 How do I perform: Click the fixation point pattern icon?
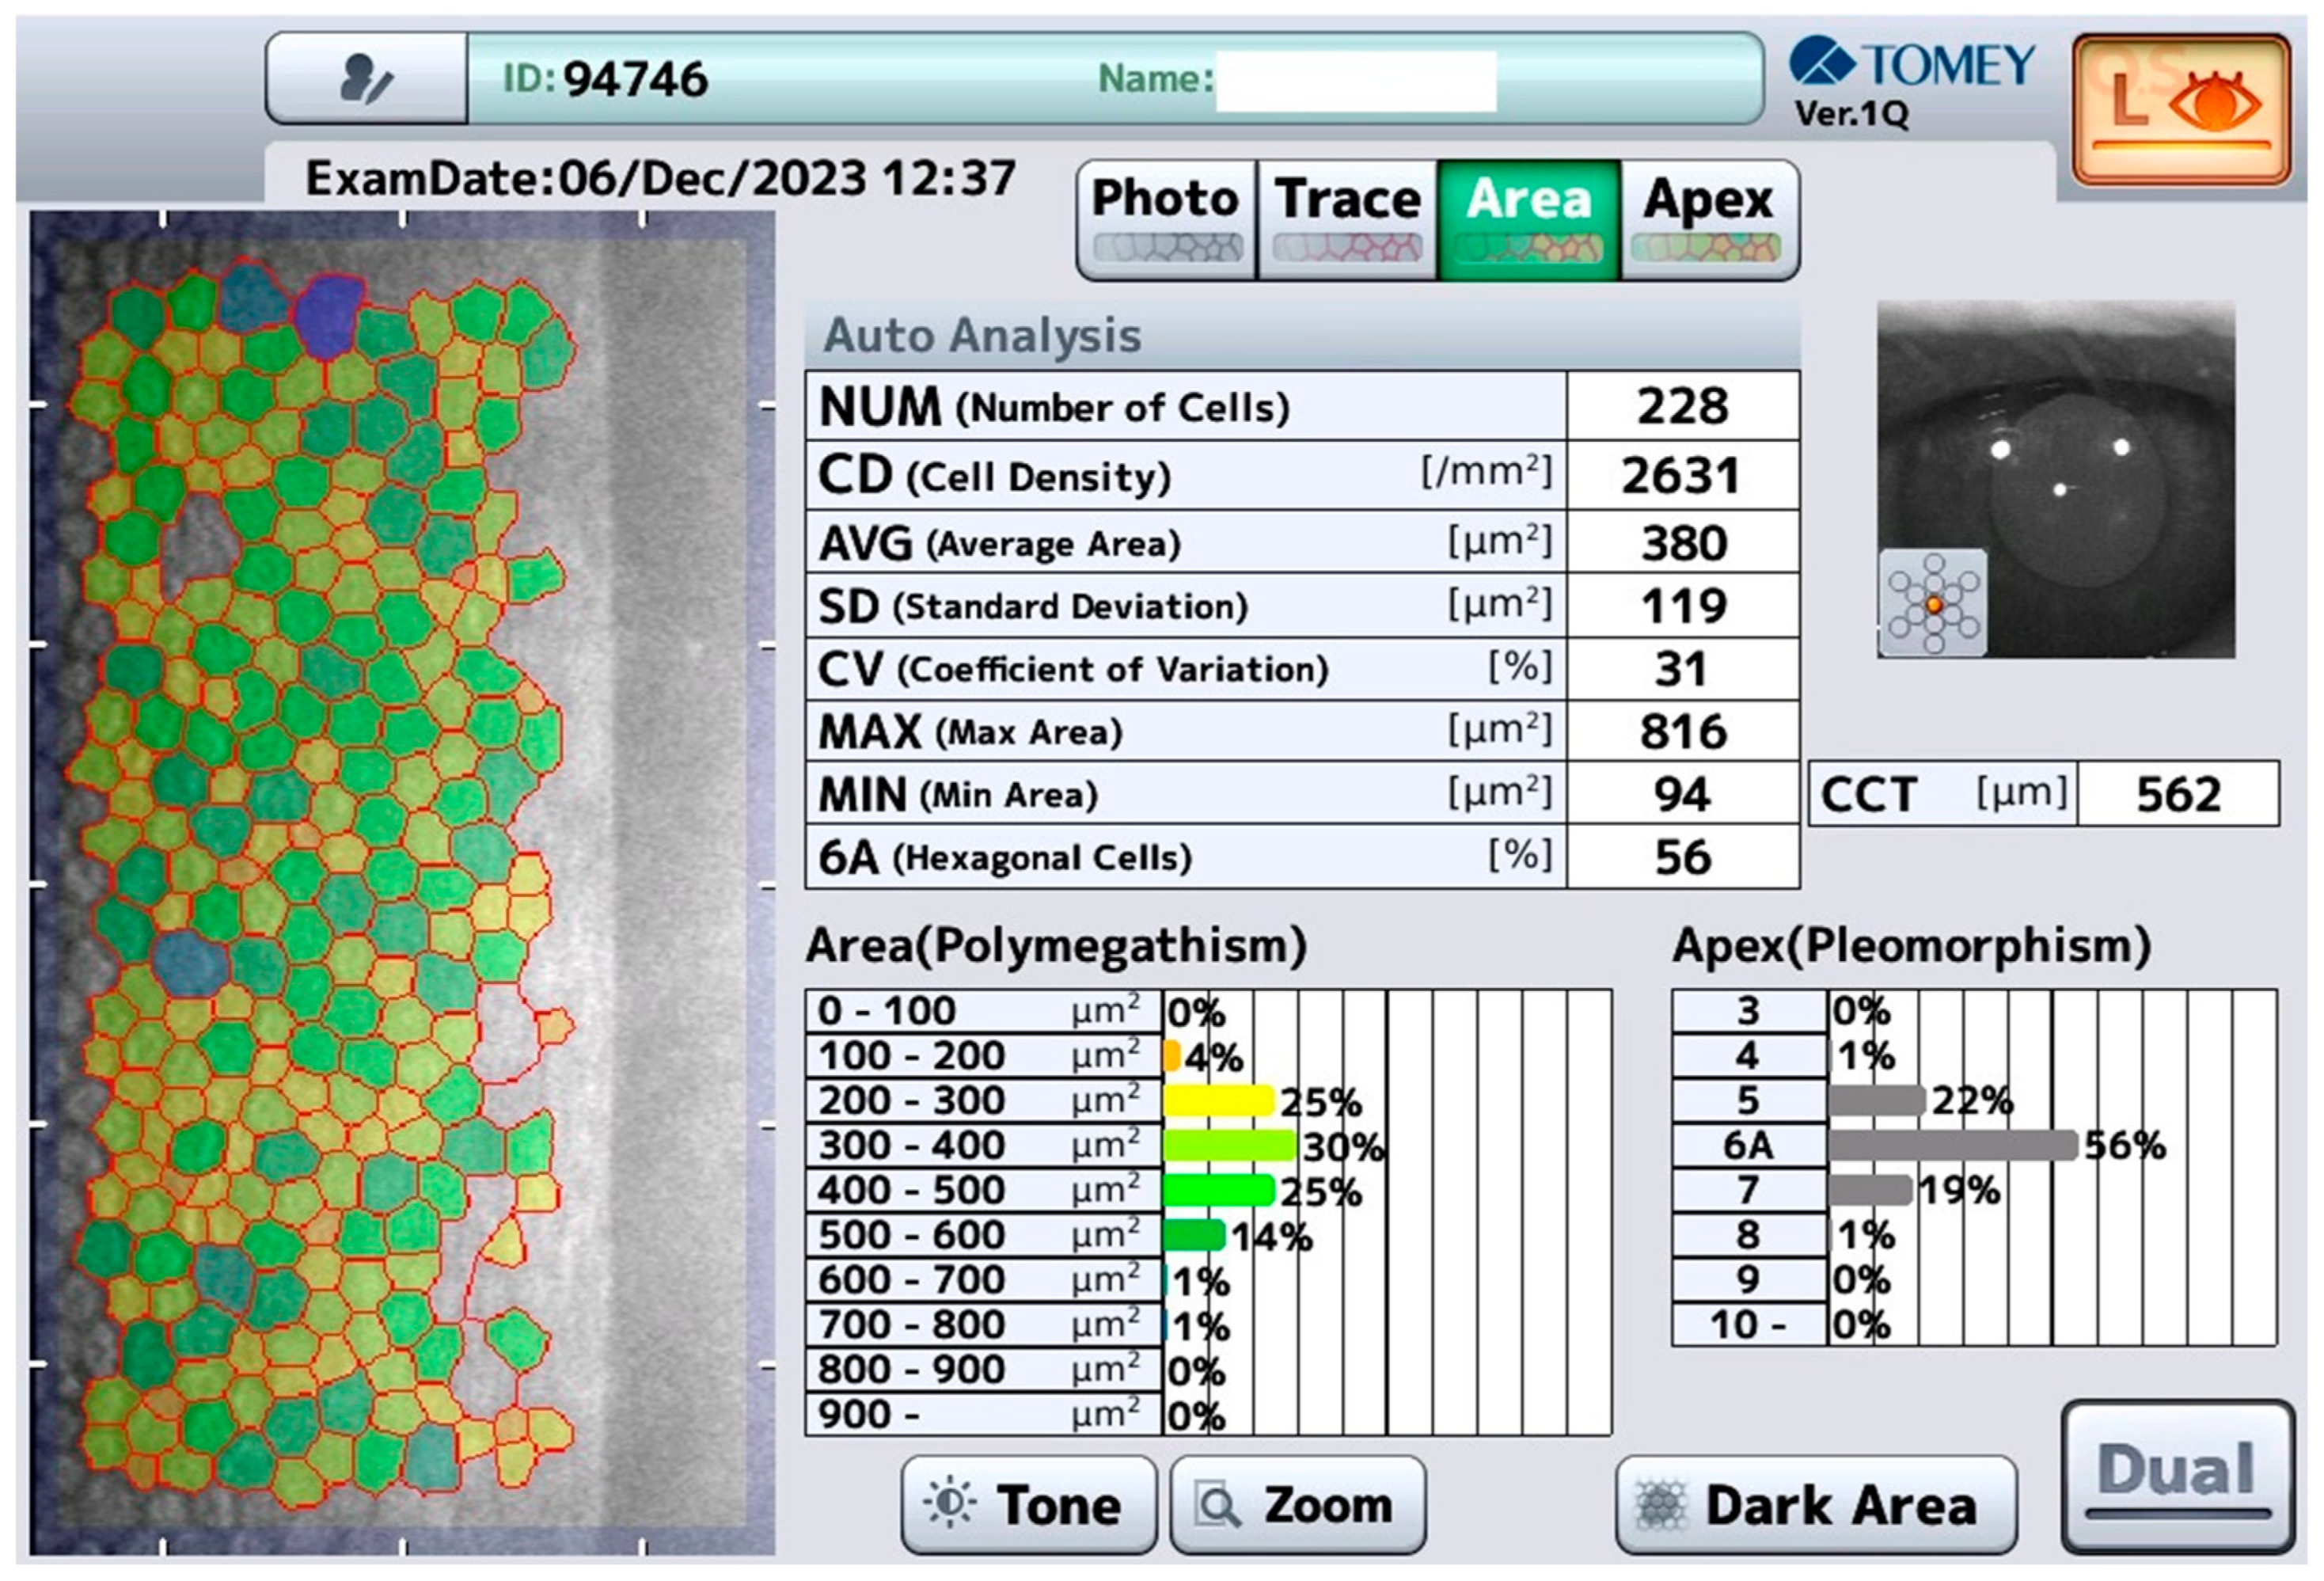pos(1933,603)
